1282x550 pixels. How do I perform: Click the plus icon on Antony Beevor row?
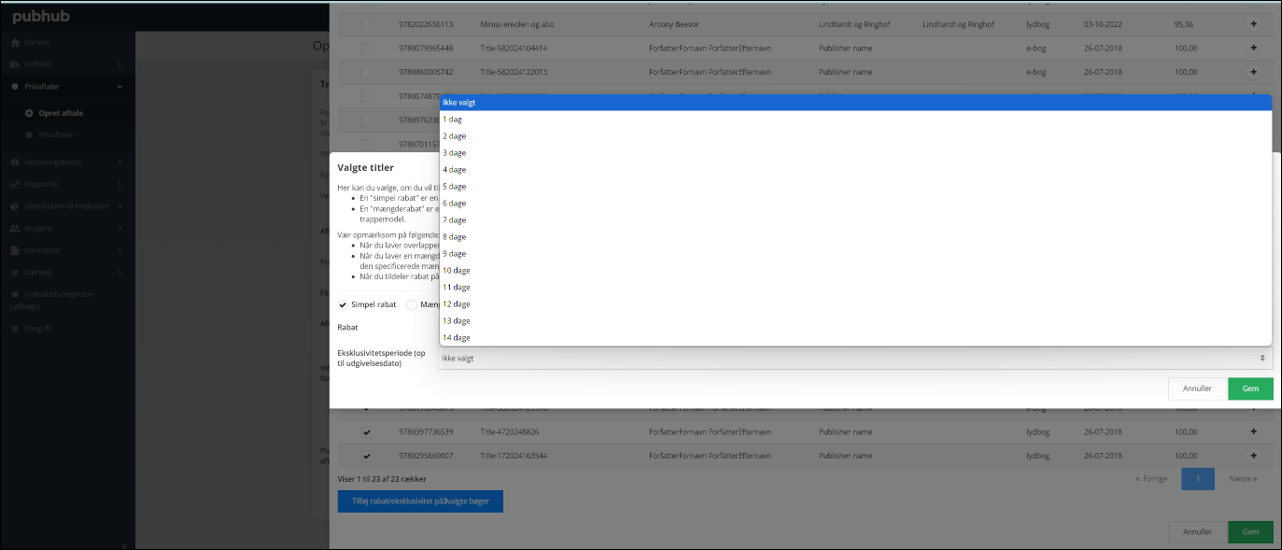1254,24
